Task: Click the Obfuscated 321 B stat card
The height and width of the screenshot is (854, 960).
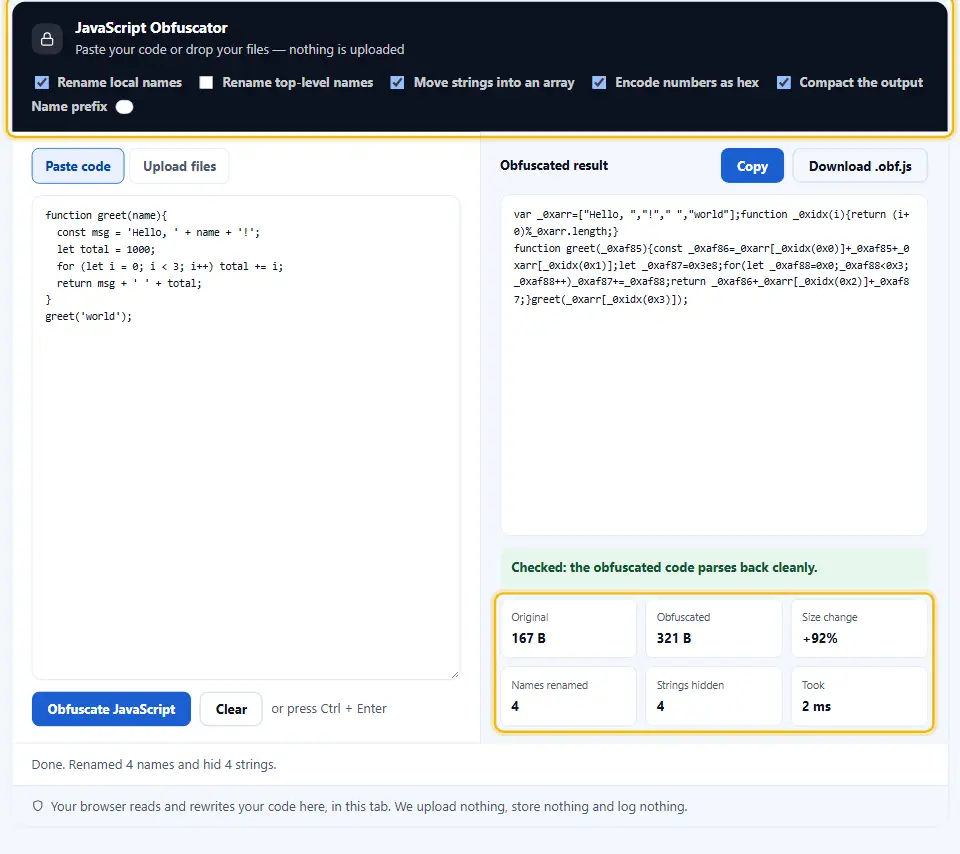Action: pos(714,628)
